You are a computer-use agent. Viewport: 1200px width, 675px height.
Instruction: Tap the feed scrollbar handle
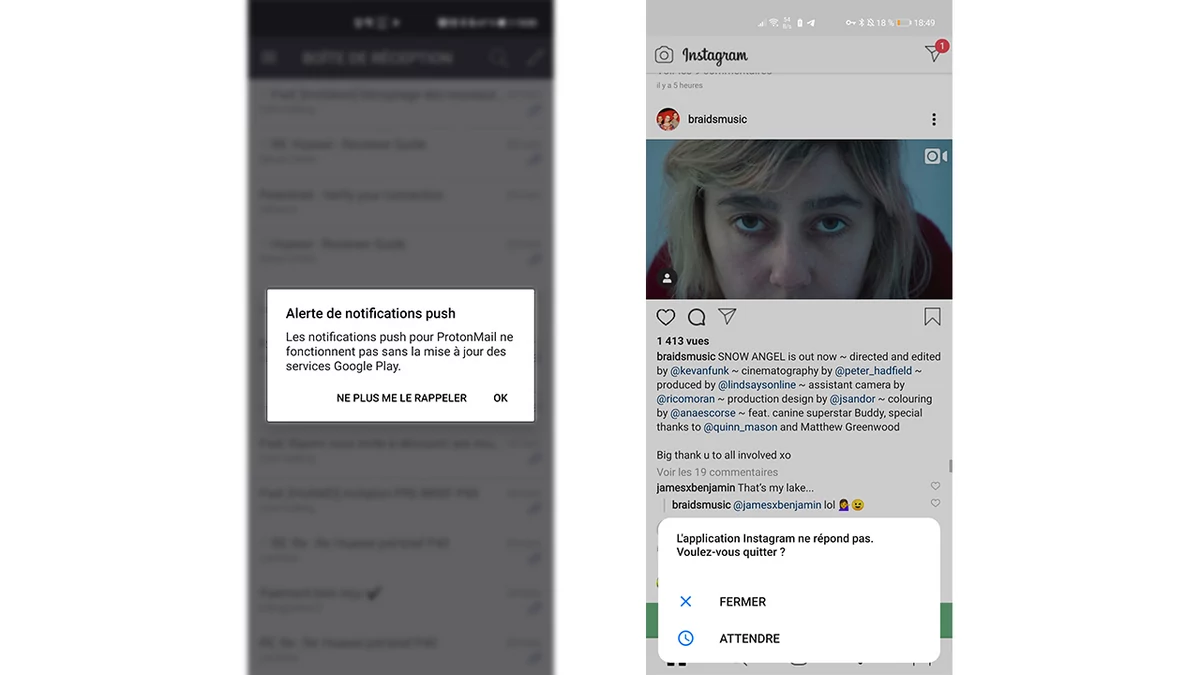coord(950,466)
